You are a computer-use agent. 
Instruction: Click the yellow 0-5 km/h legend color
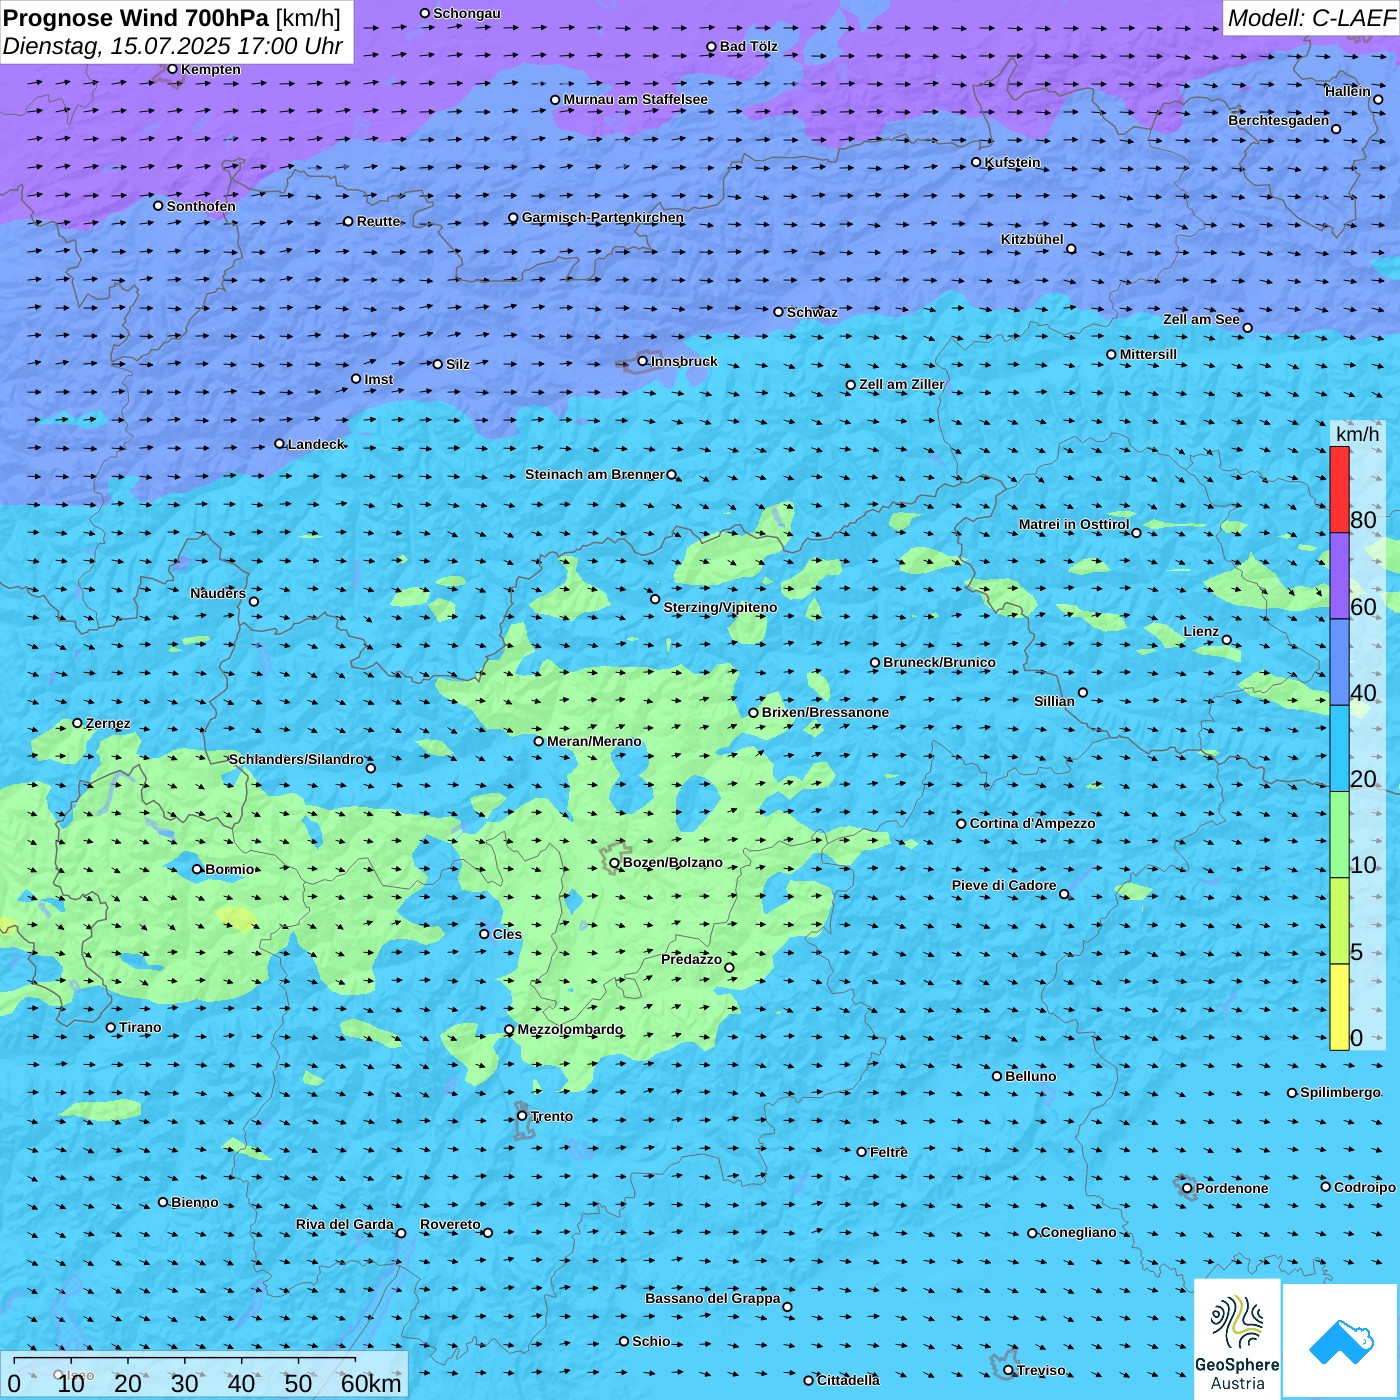coord(1339,1007)
